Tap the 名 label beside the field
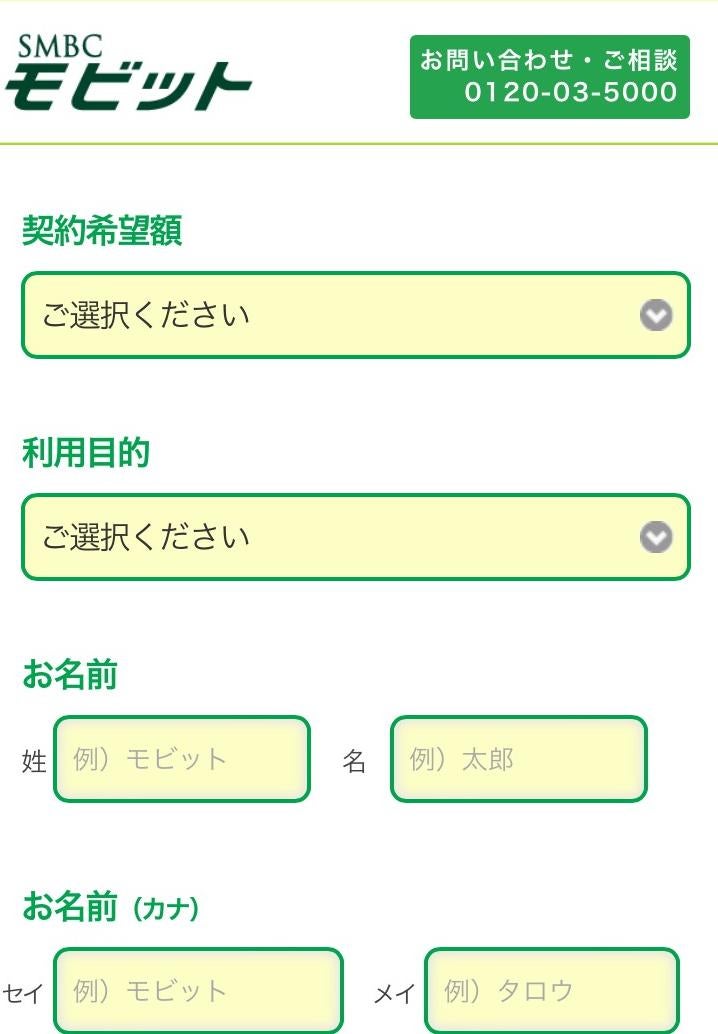This screenshot has width=718, height=1034. click(354, 762)
